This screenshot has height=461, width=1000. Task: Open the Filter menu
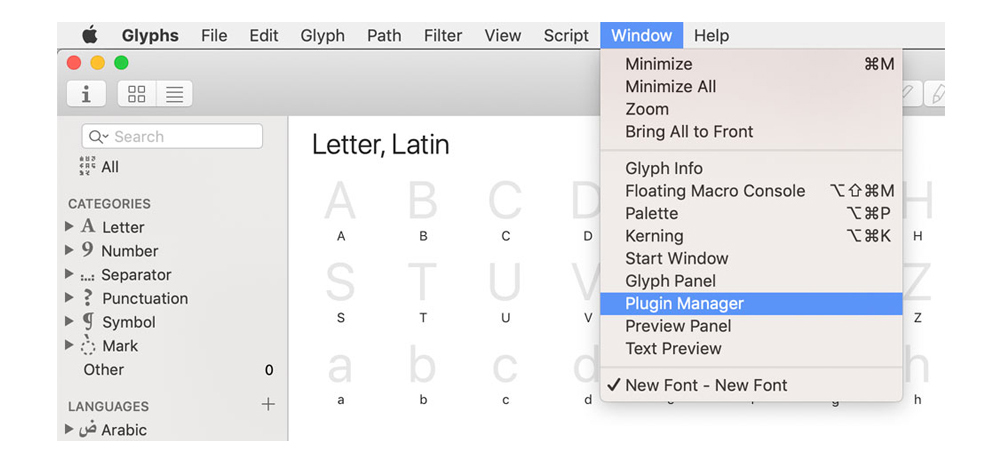(x=443, y=36)
